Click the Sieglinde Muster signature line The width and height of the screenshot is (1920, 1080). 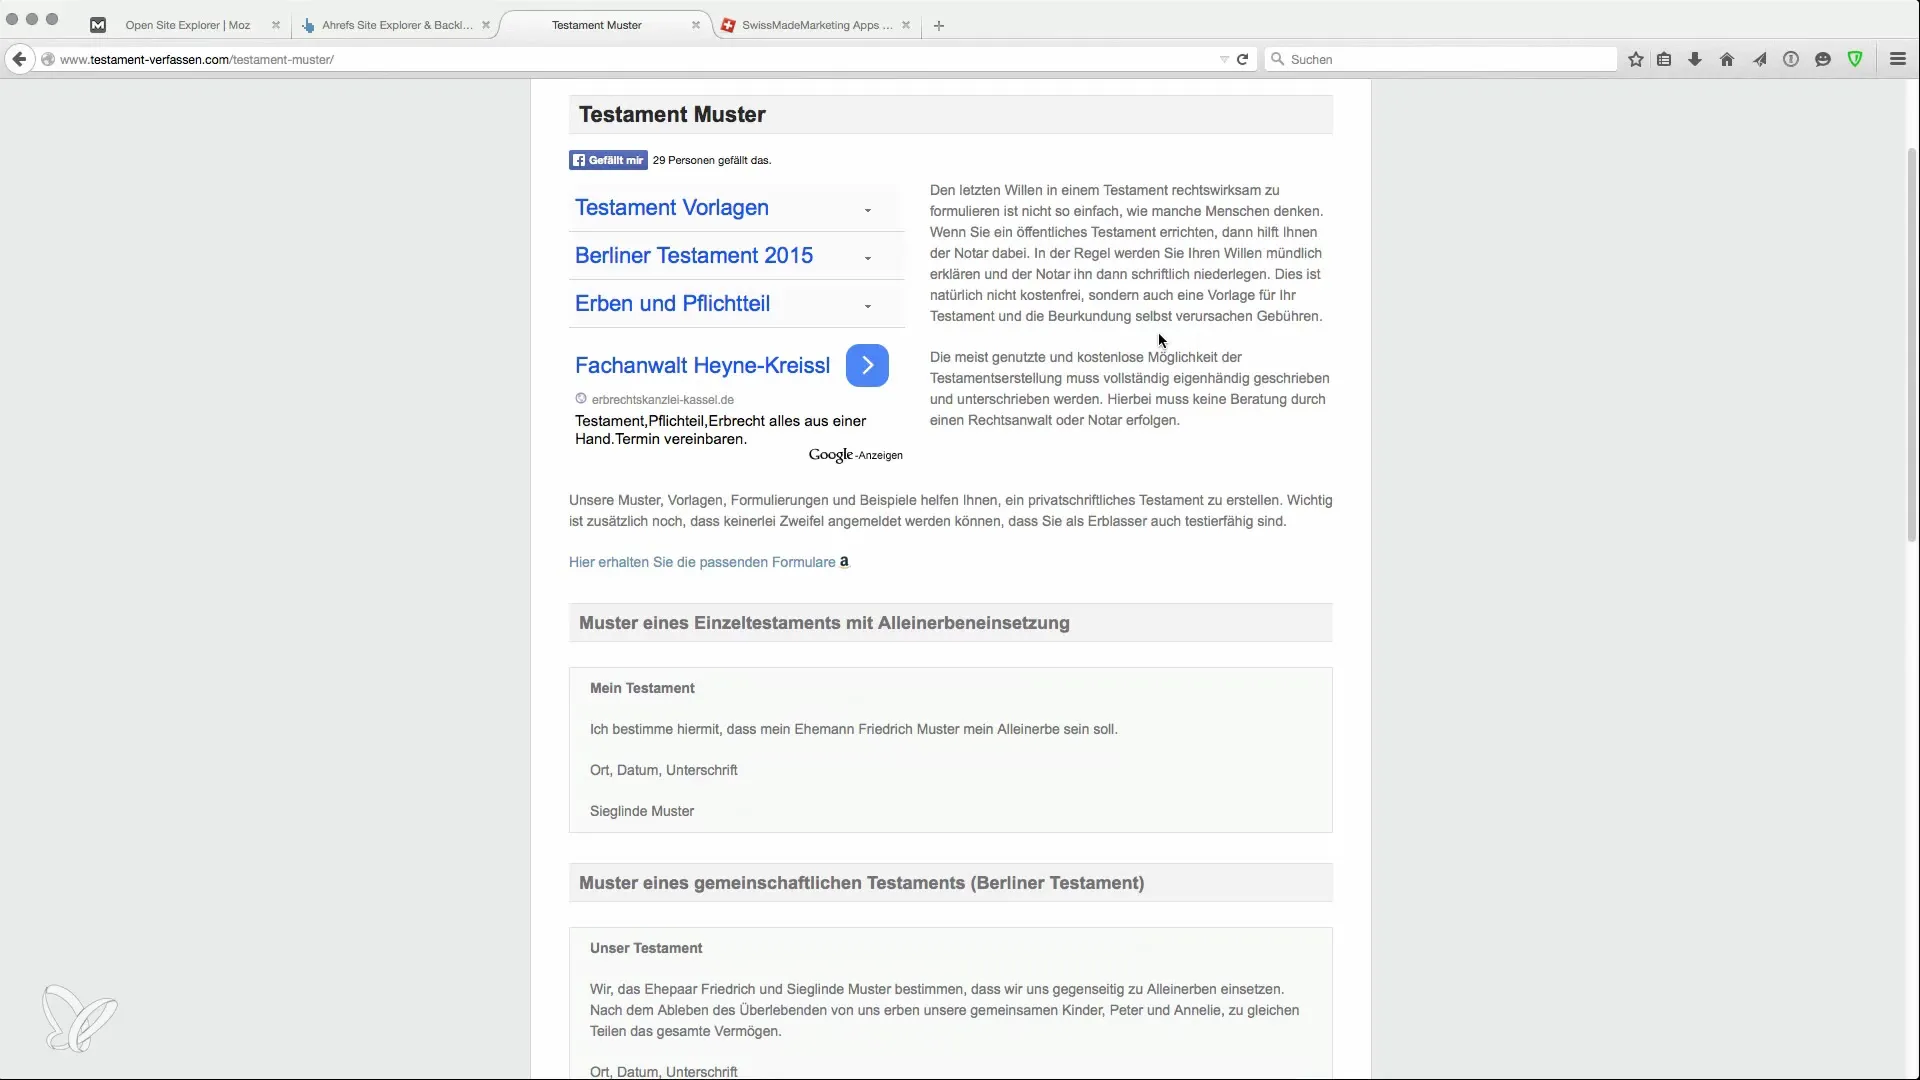tap(642, 811)
